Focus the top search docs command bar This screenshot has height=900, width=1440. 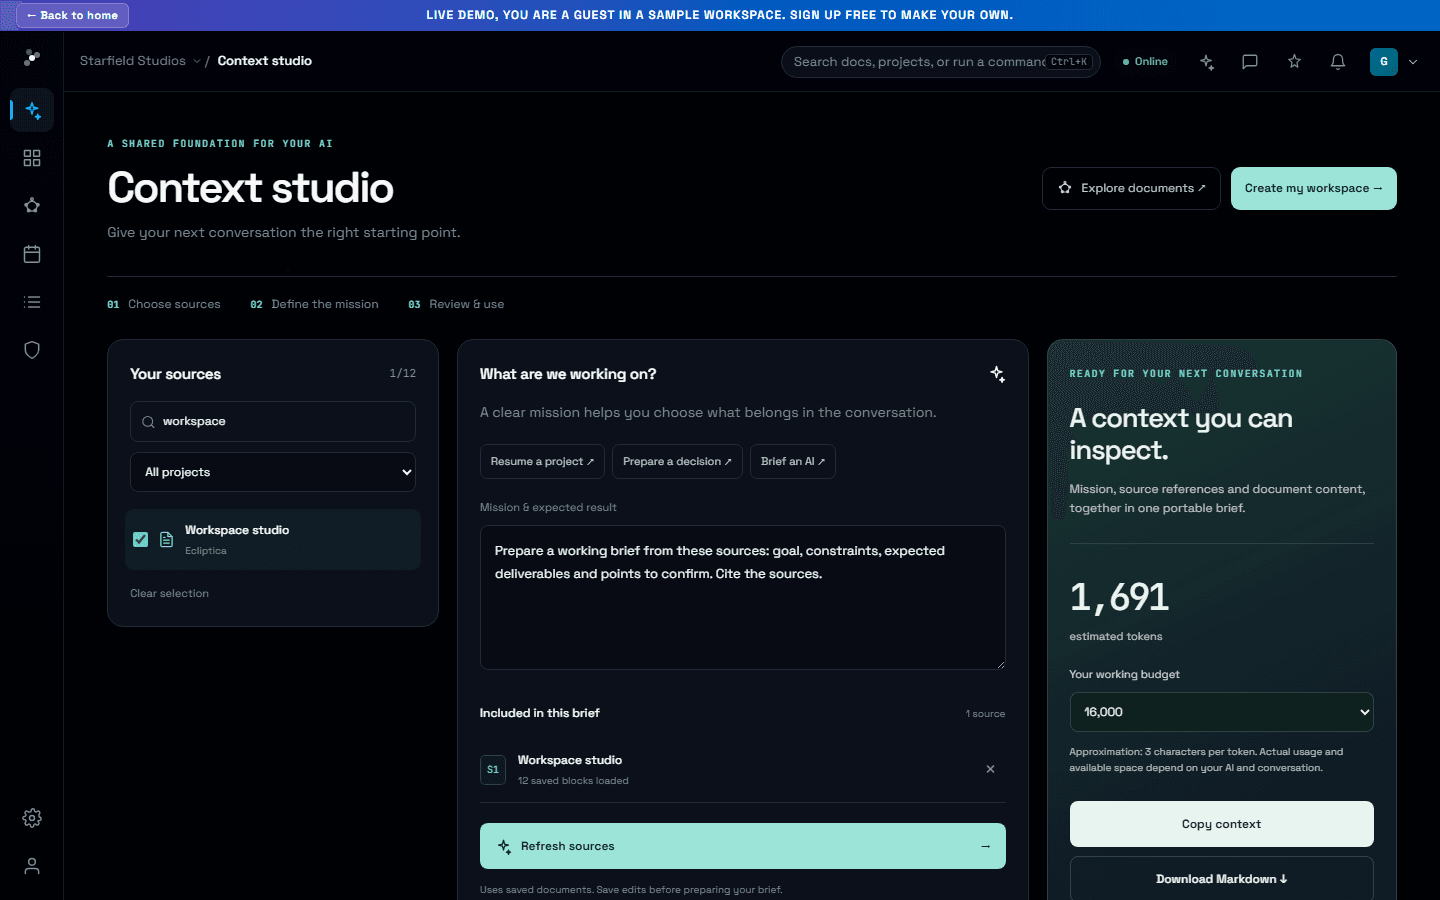pyautogui.click(x=940, y=62)
